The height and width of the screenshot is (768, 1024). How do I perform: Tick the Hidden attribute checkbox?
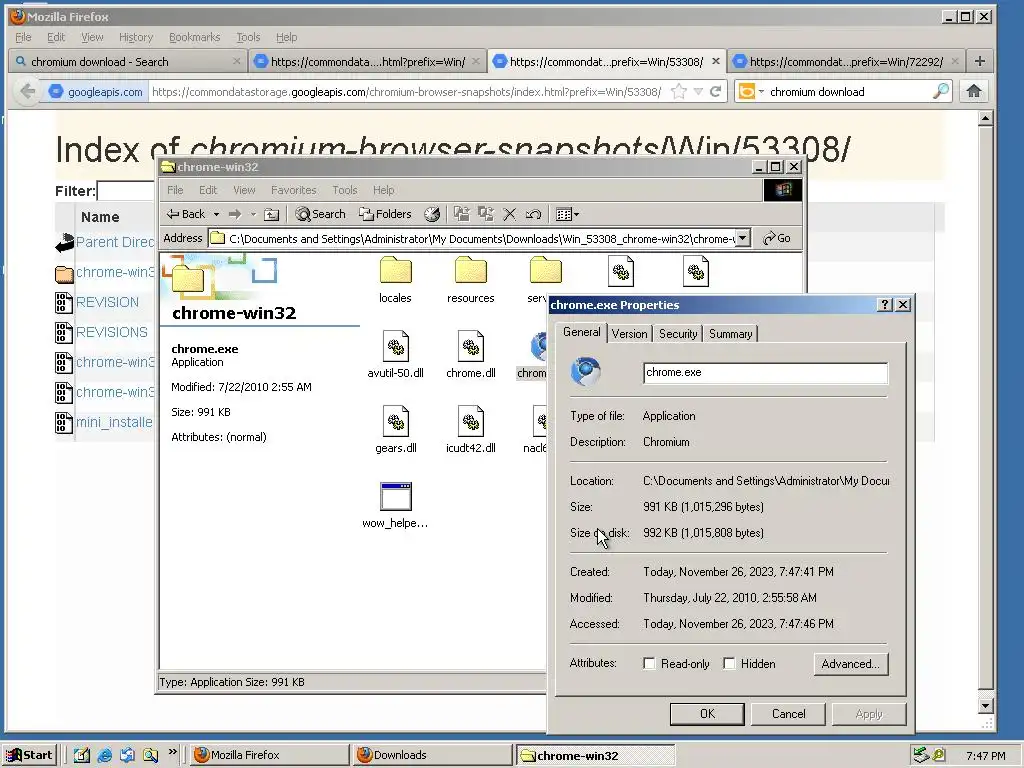(729, 664)
